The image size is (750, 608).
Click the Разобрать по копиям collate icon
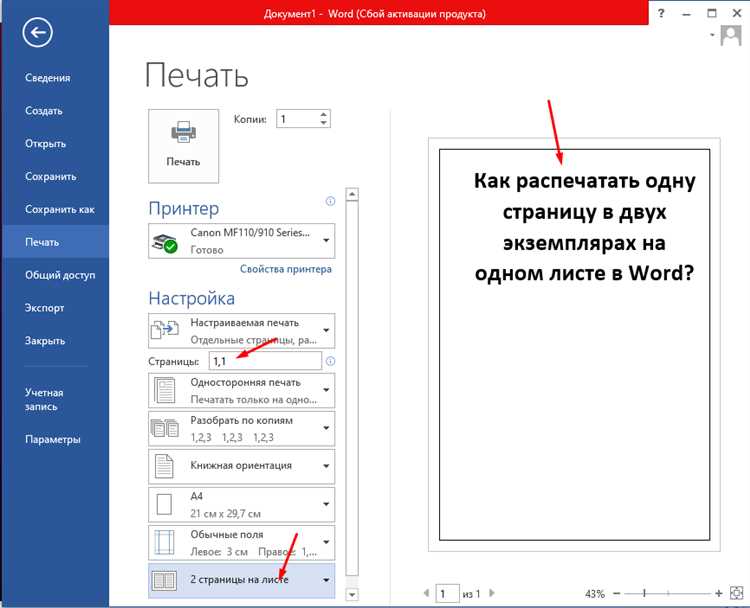click(x=165, y=428)
